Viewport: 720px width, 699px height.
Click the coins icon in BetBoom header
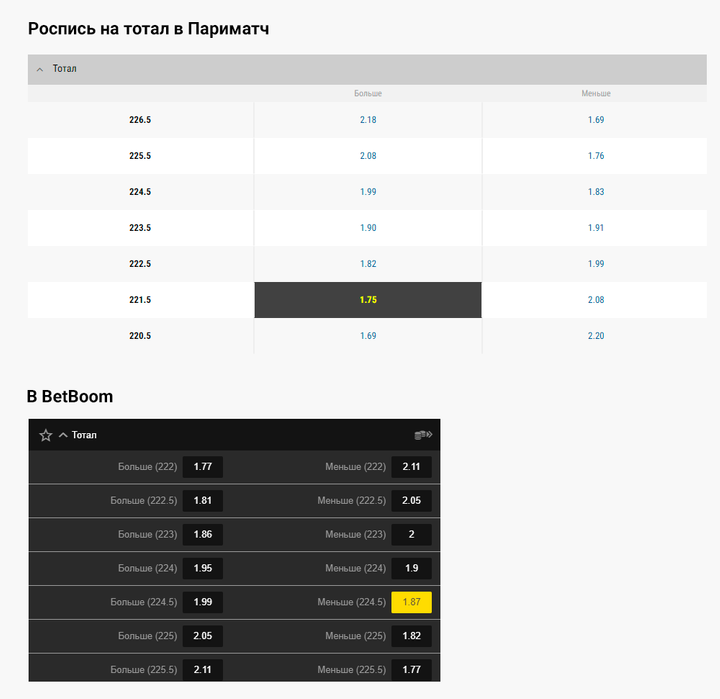pos(423,435)
